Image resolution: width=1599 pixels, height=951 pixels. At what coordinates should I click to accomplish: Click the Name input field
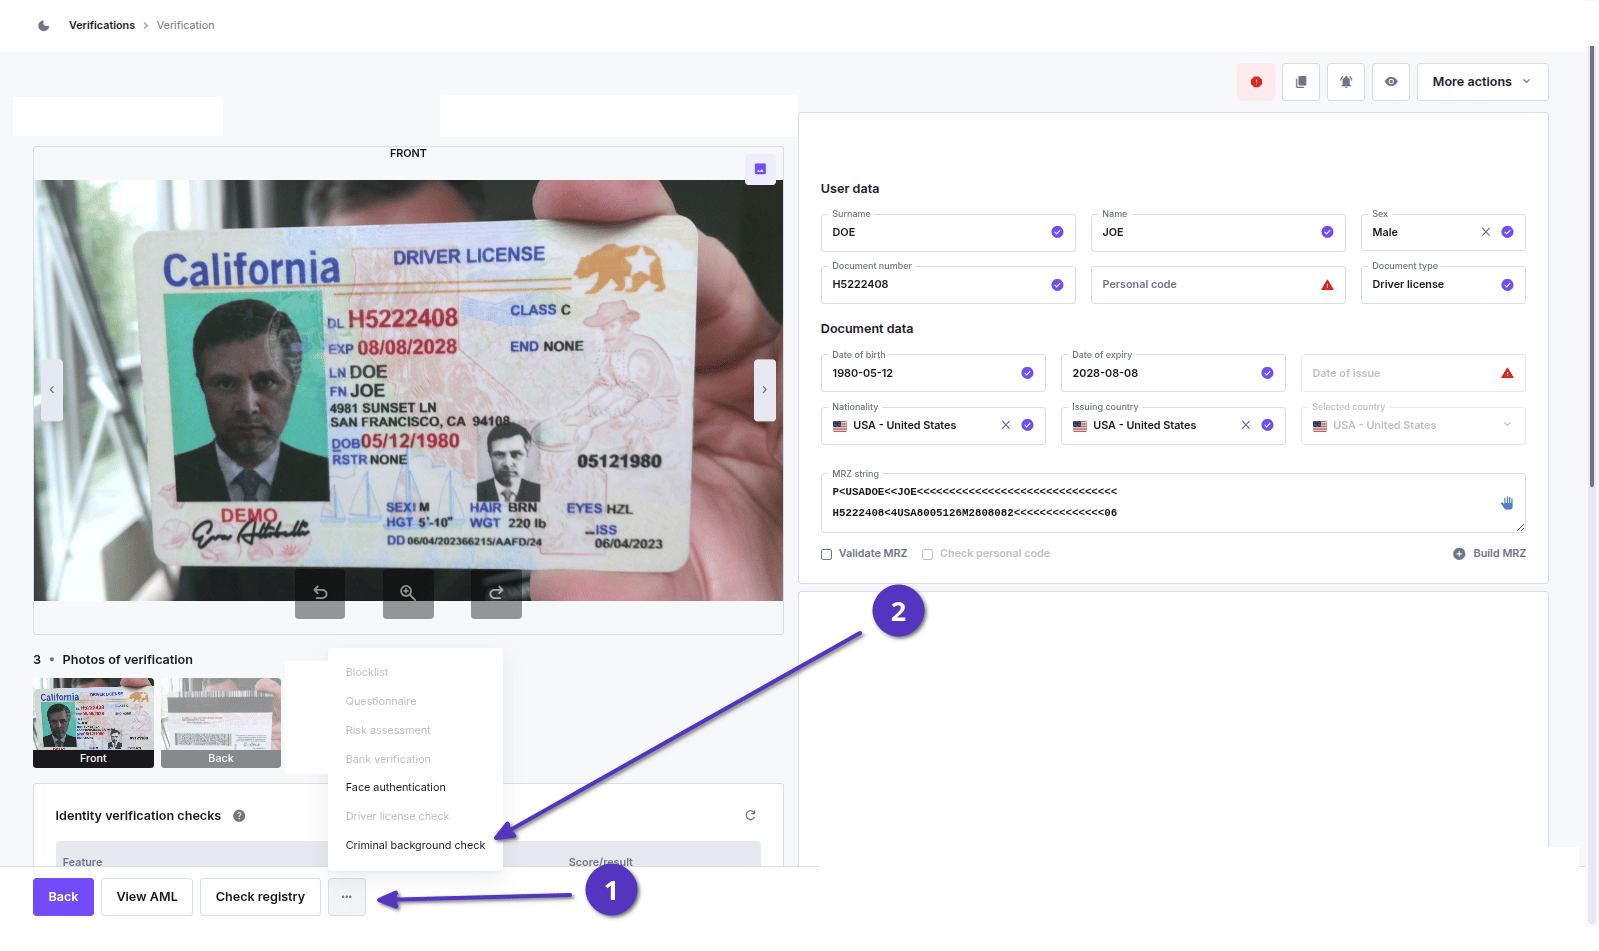click(x=1218, y=233)
